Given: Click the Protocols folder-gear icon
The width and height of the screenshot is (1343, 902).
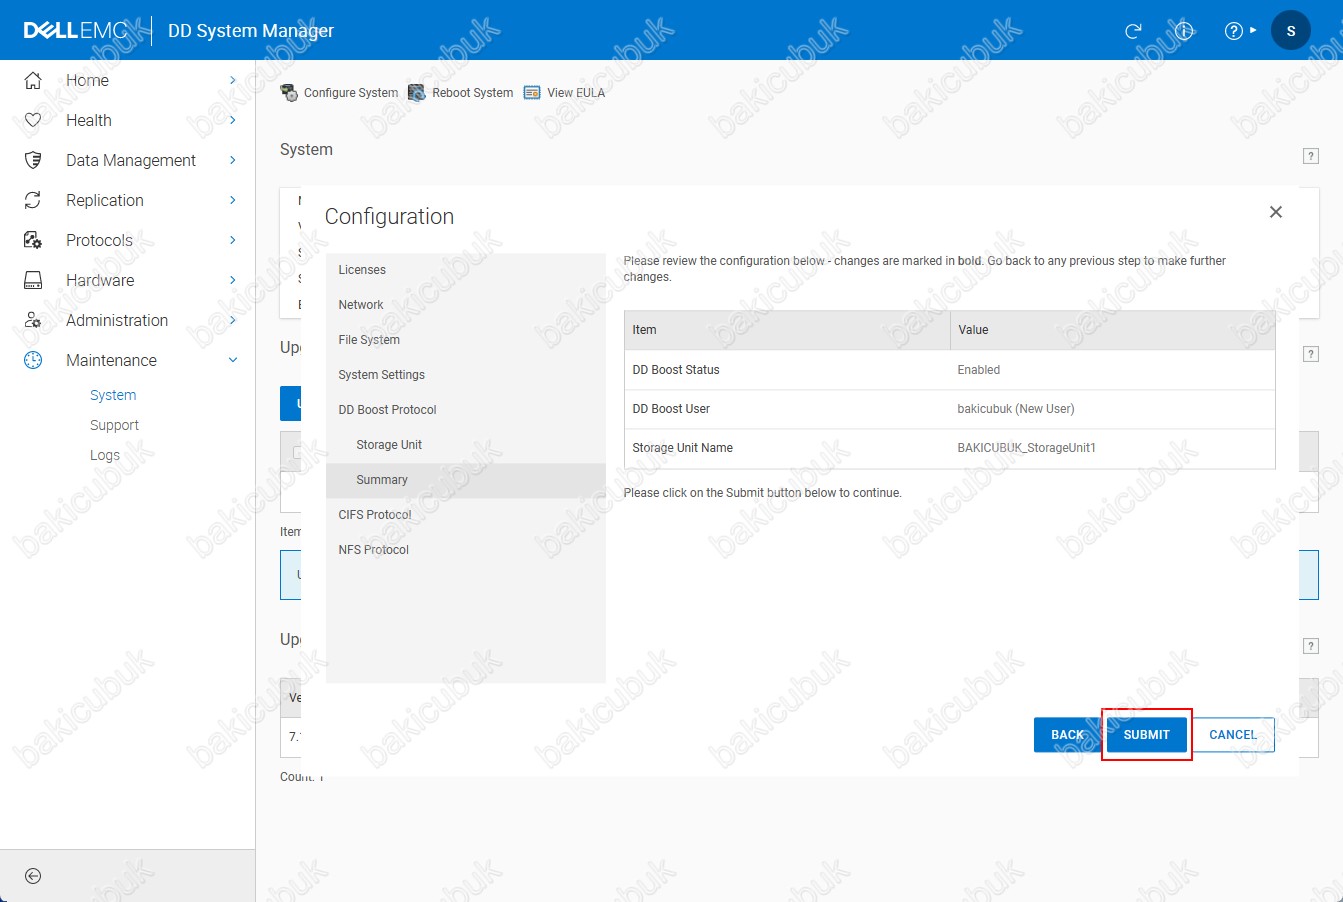Looking at the screenshot, I should coord(33,240).
